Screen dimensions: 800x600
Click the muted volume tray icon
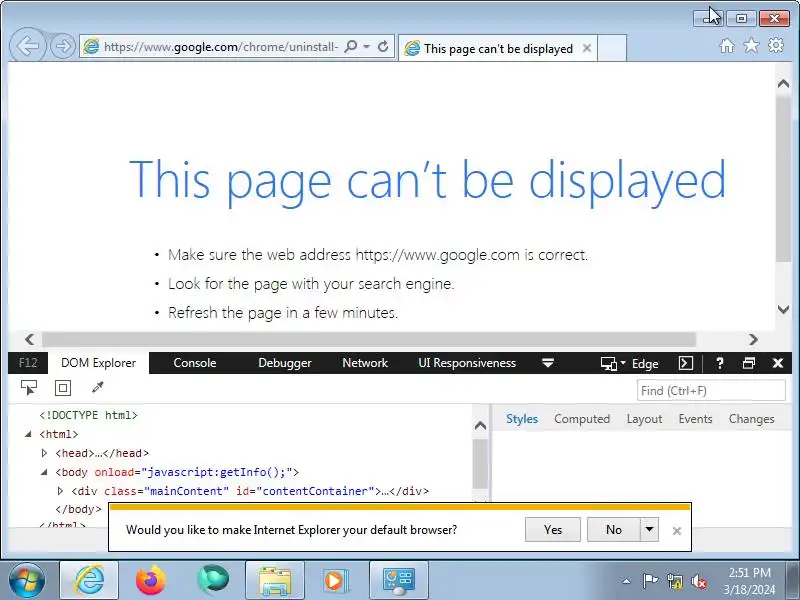coord(698,581)
